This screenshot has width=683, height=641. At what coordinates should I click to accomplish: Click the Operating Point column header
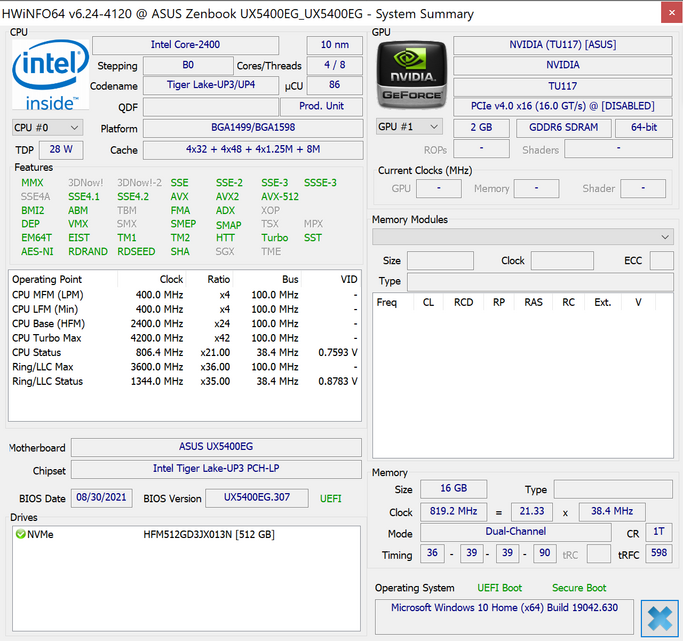pyautogui.click(x=63, y=279)
